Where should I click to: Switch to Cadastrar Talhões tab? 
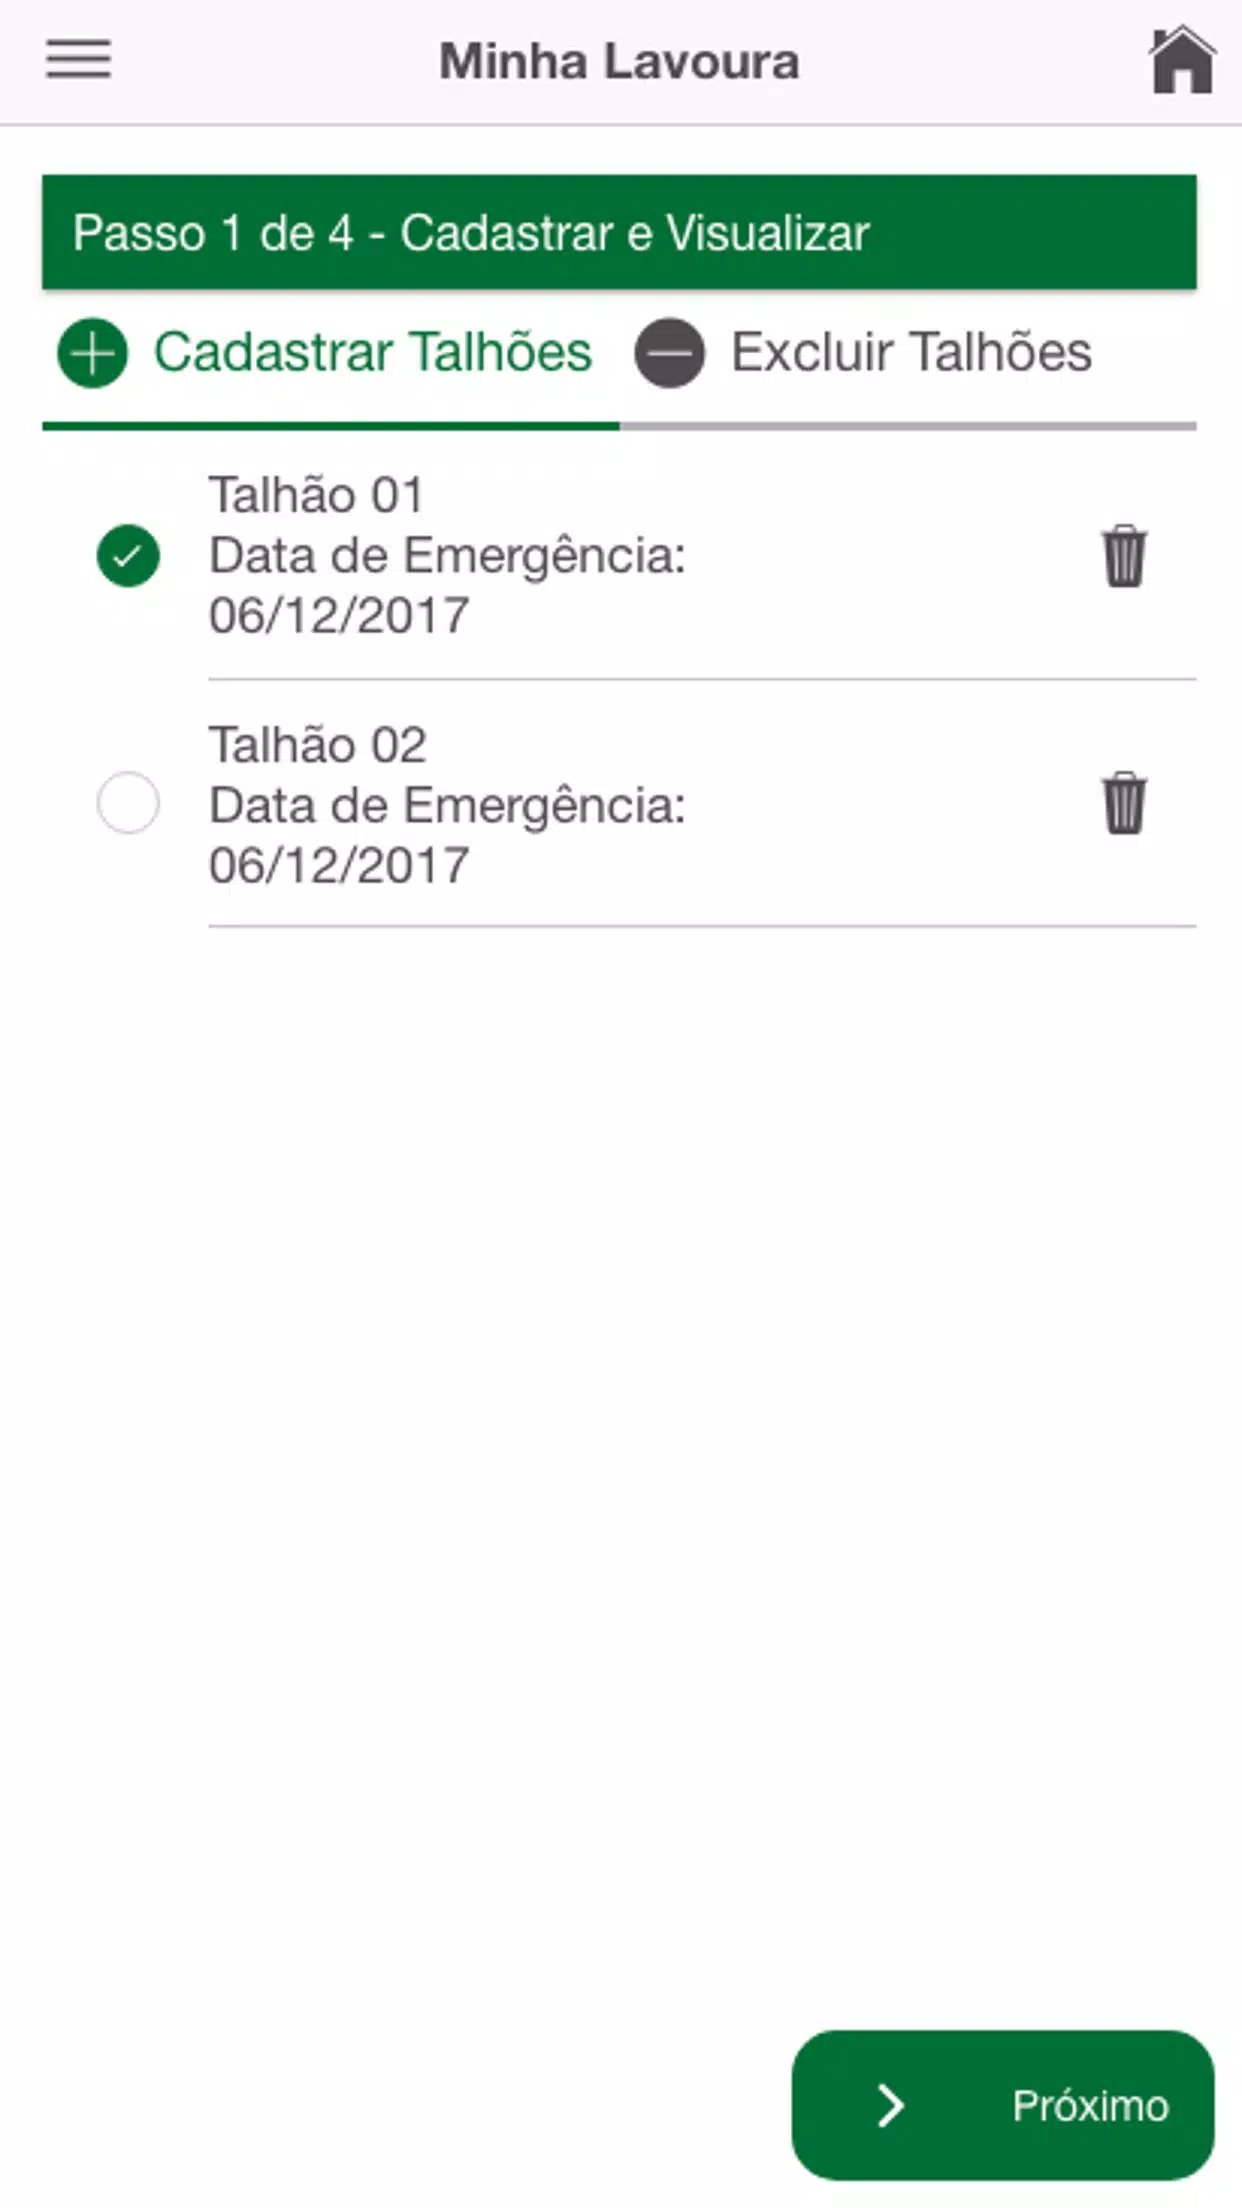(325, 353)
